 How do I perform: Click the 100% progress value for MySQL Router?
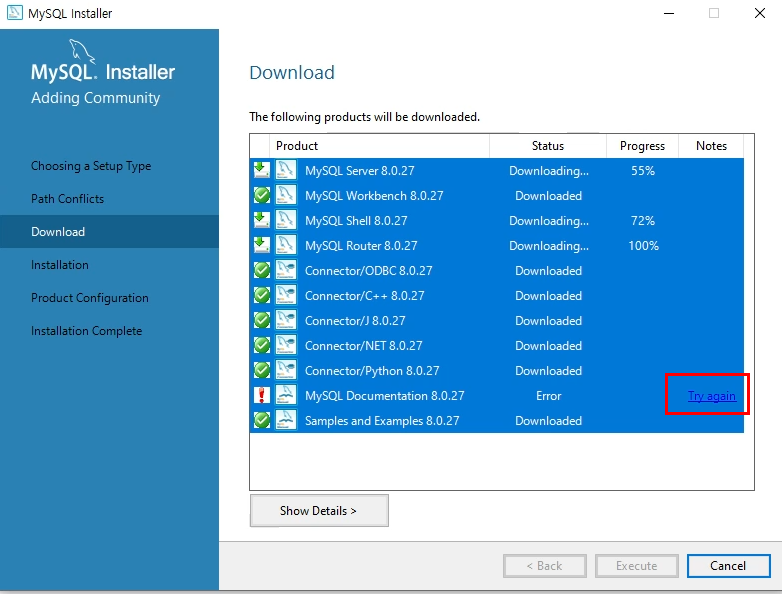[643, 245]
